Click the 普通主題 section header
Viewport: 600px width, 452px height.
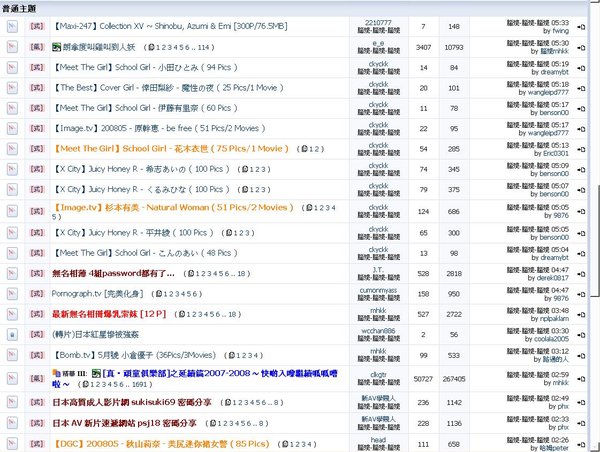(294, 8)
